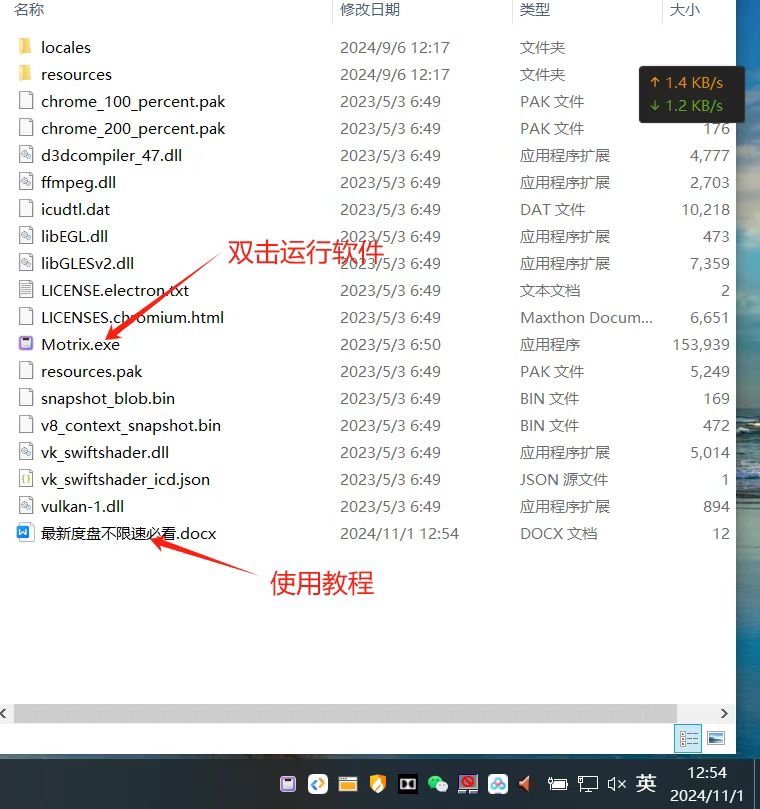The width and height of the screenshot is (760, 809).
Task: Click the left arrow of horizontal scrollbar
Action: (x=6, y=712)
